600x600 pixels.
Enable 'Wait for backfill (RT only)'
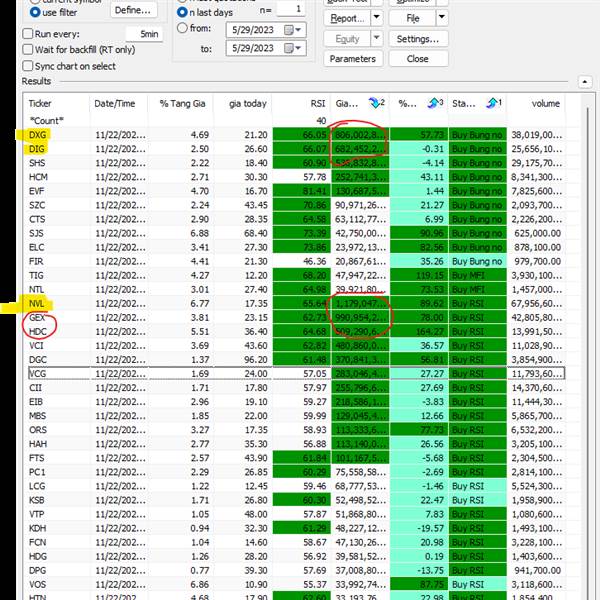pyautogui.click(x=28, y=49)
